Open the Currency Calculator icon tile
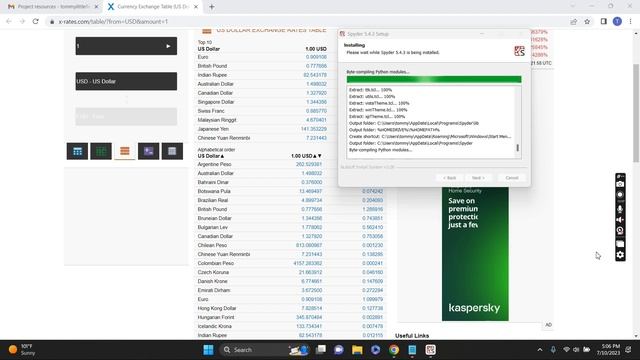The image size is (640, 360). [77, 151]
